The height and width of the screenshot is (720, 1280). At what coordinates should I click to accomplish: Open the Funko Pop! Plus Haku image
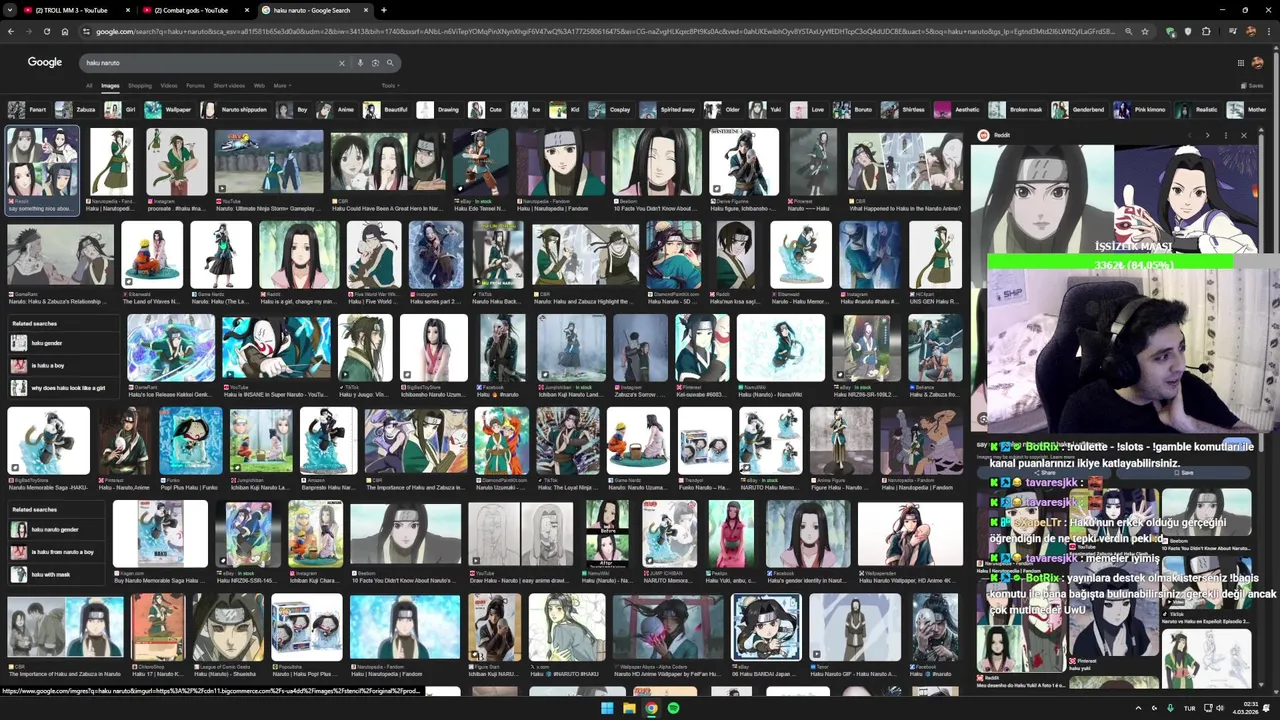(x=190, y=440)
